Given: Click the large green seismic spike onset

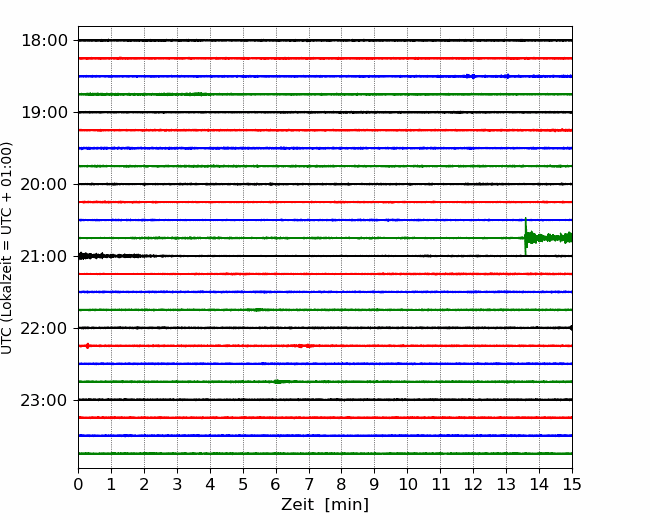Looking at the screenshot, I should click(526, 236).
